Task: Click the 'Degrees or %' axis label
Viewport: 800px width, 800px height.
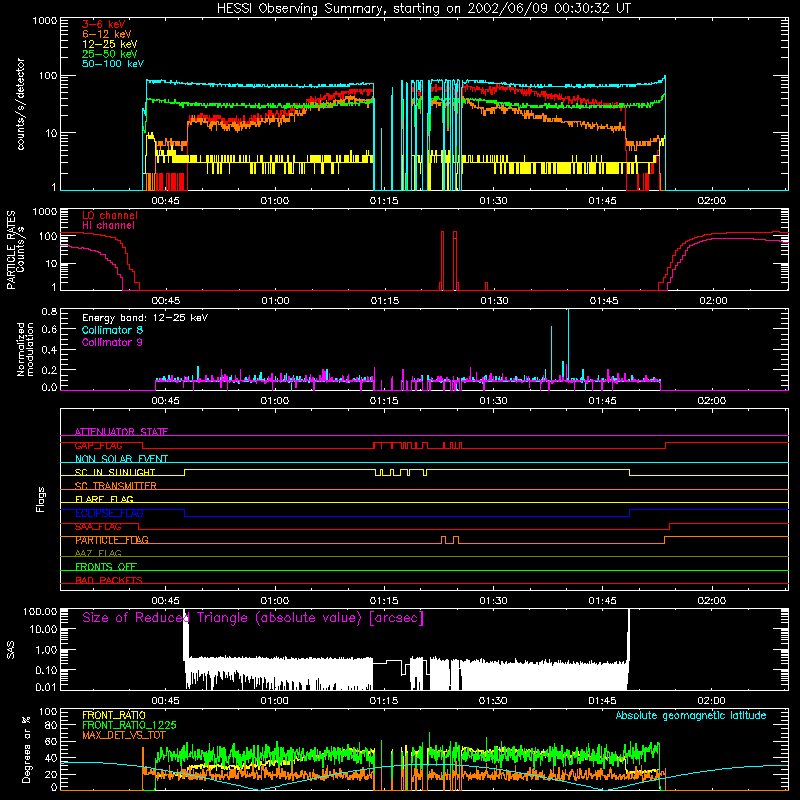Action: pos(26,749)
